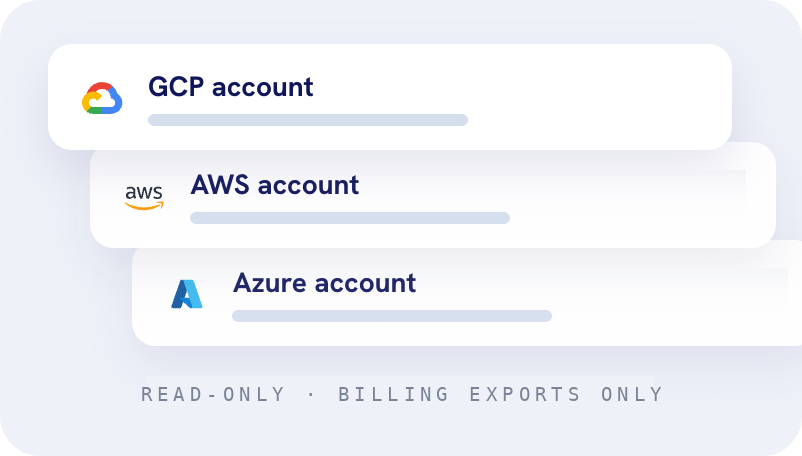Viewport: 802px width, 456px height.
Task: Click the AWS logo icon
Action: tap(144, 197)
